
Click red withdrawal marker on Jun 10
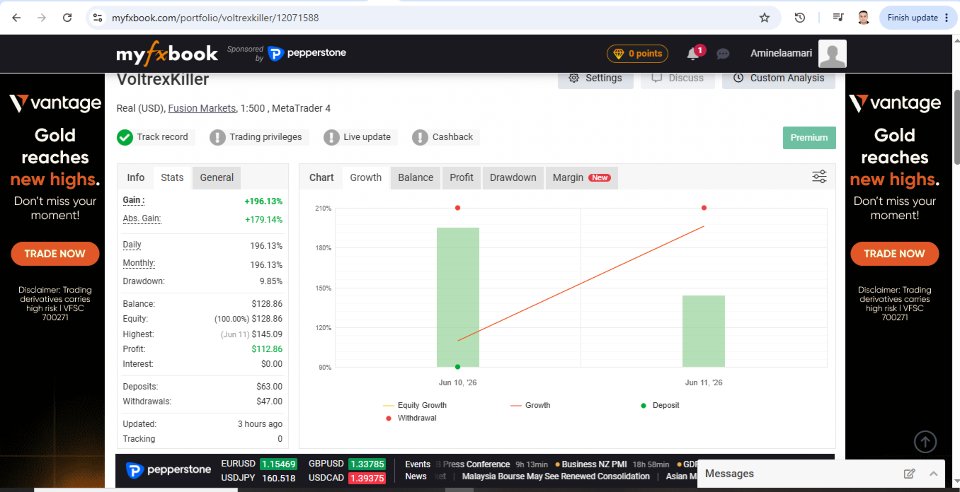click(x=457, y=208)
